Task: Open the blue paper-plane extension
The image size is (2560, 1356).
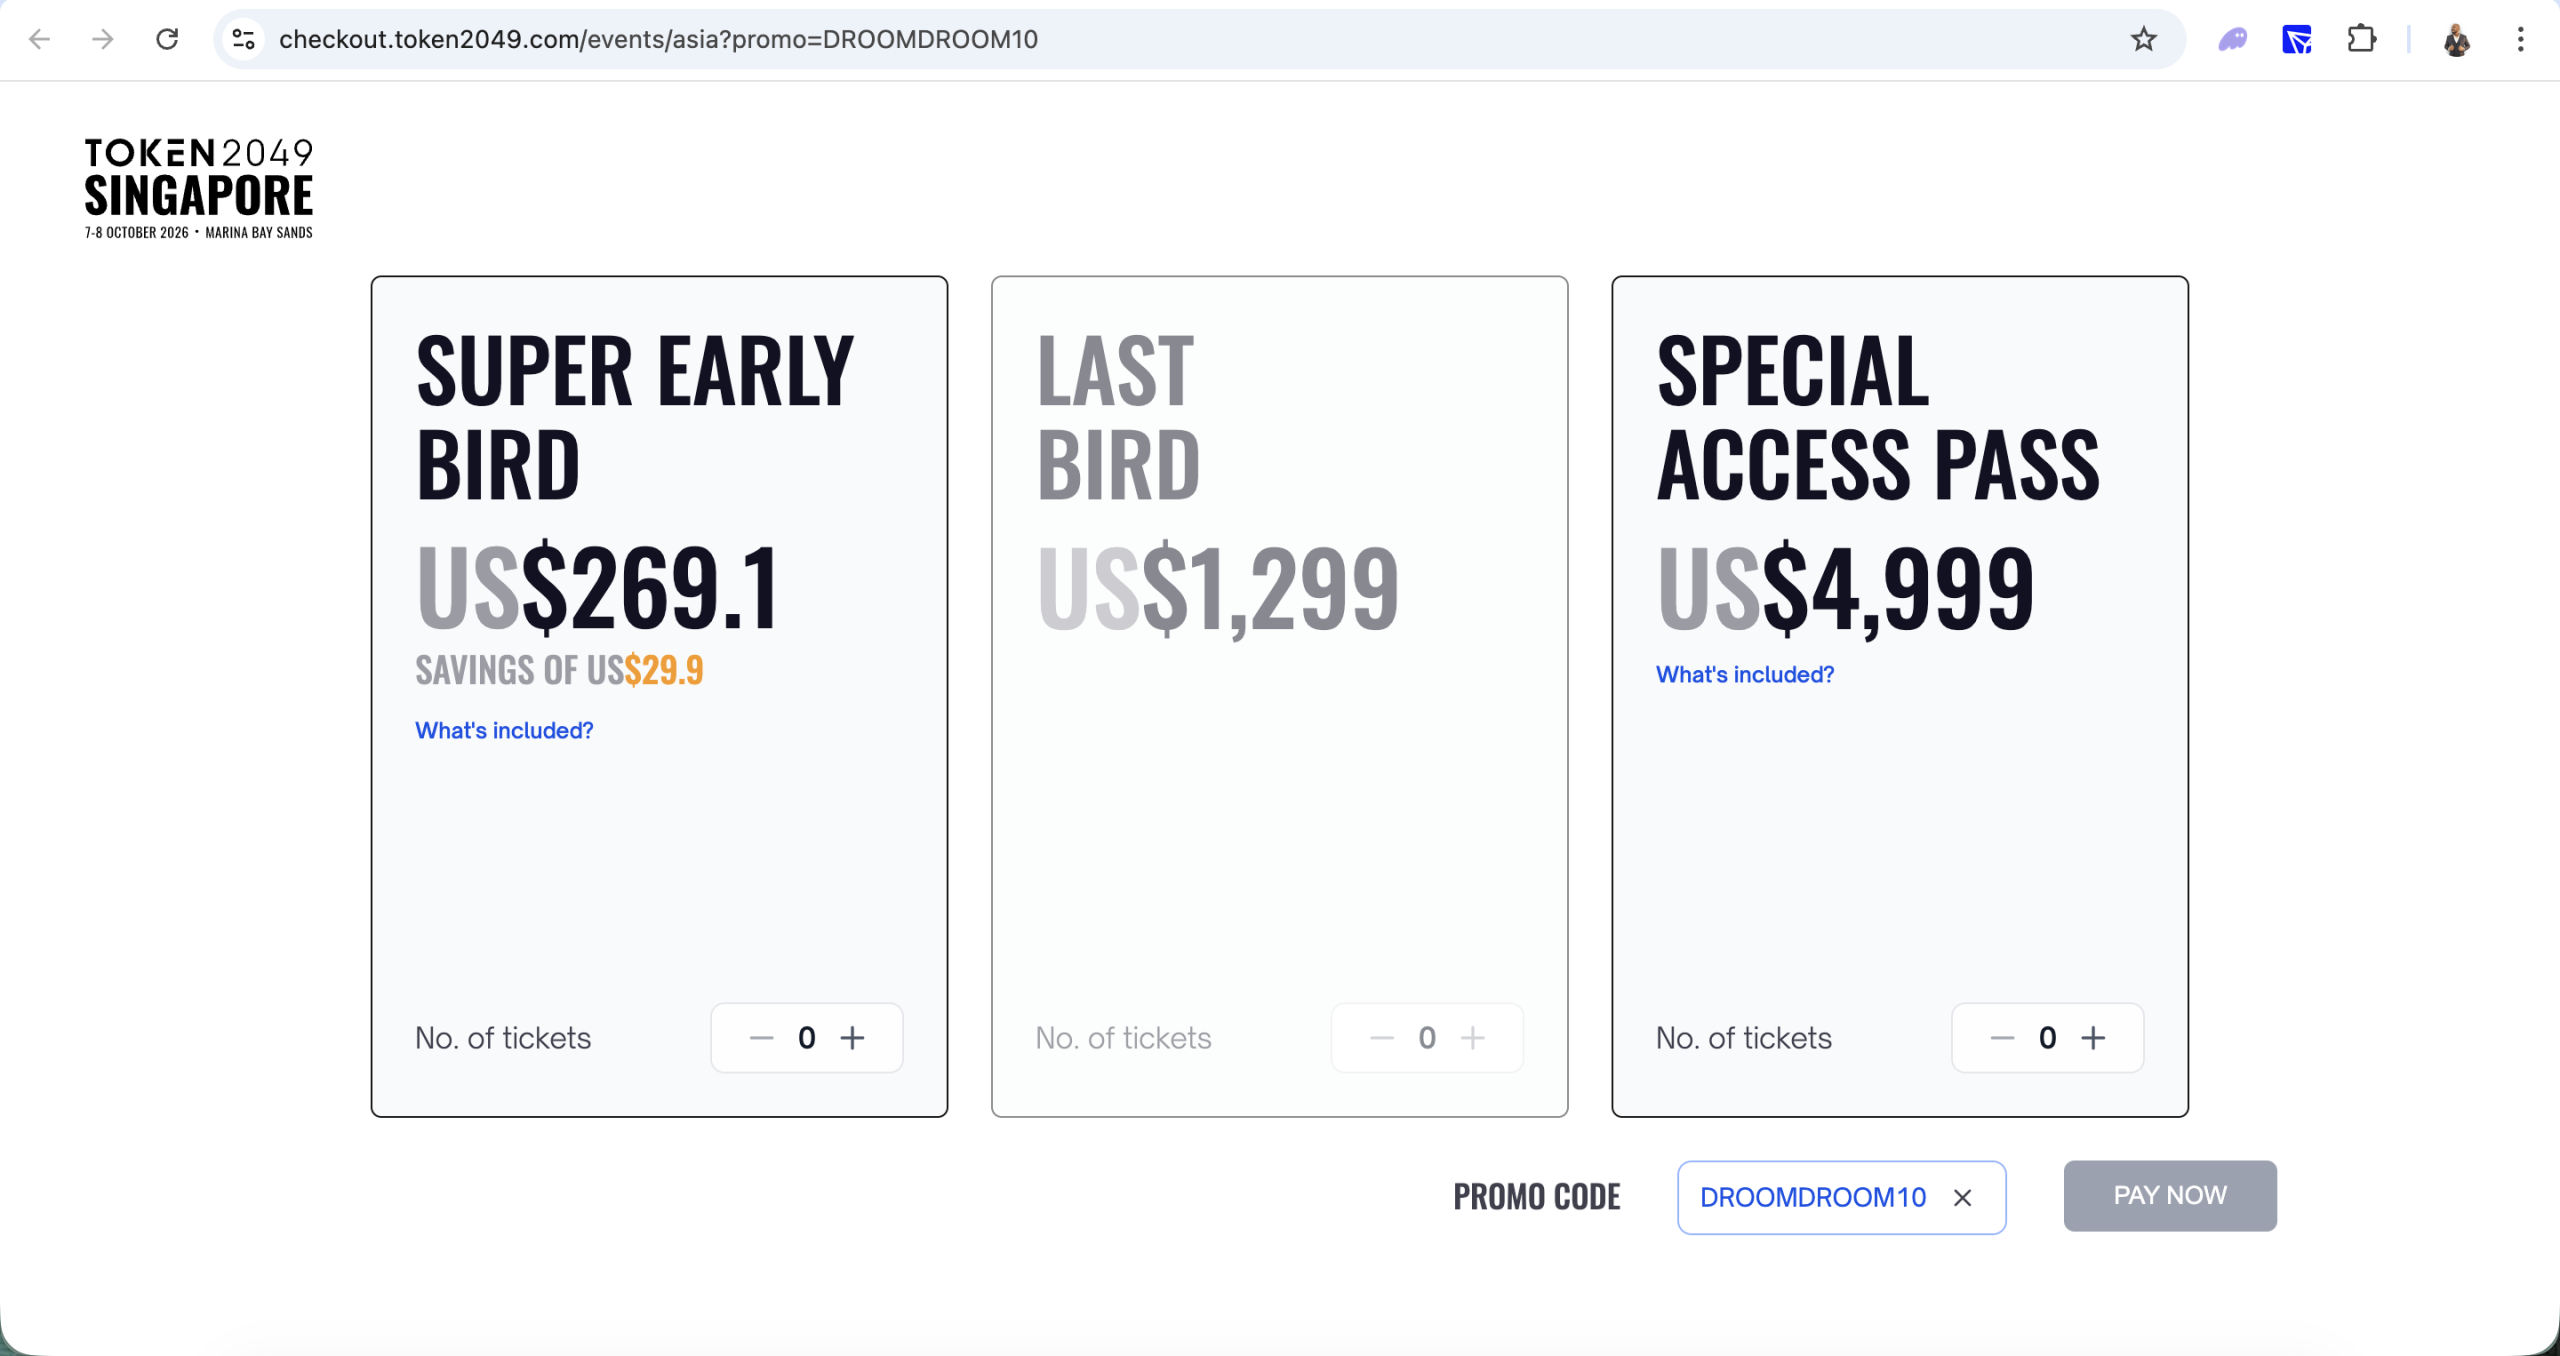Action: [x=2295, y=39]
